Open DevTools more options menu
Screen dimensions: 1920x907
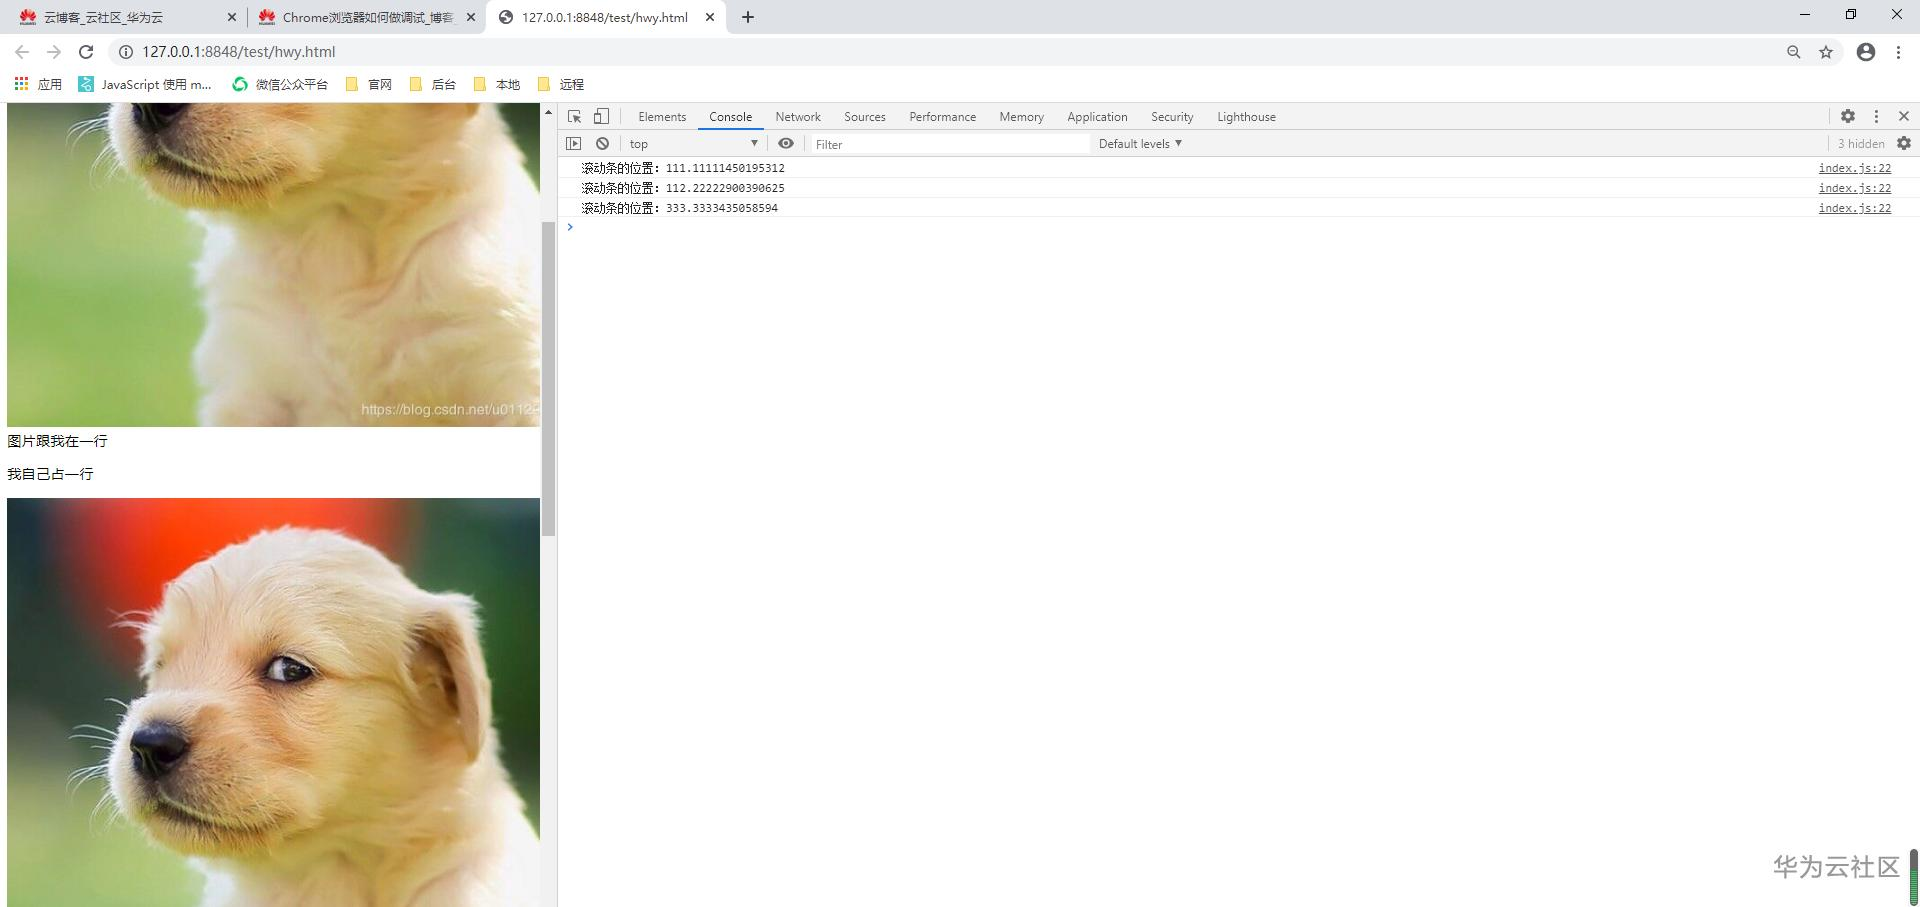1876,116
